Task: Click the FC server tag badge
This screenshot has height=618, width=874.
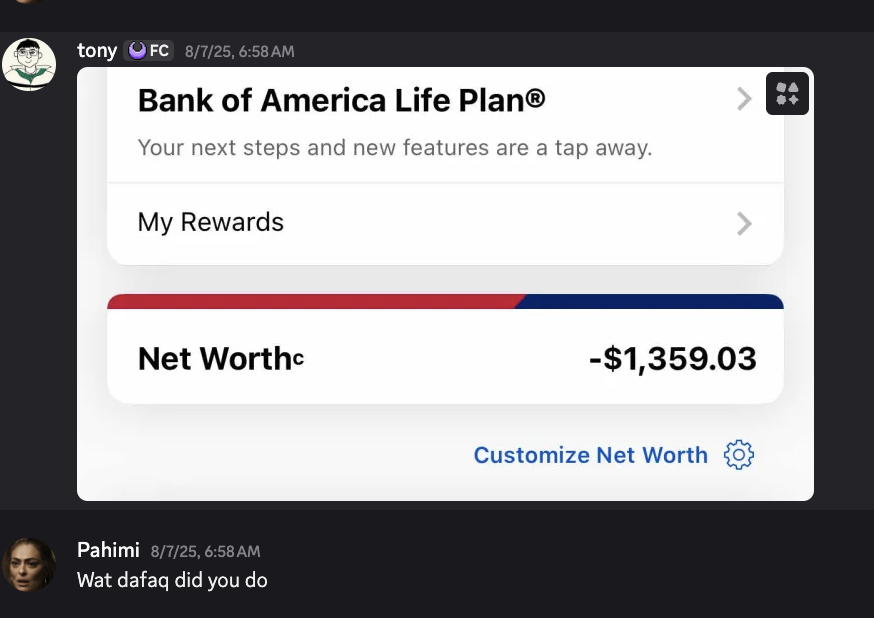Action: click(x=149, y=50)
